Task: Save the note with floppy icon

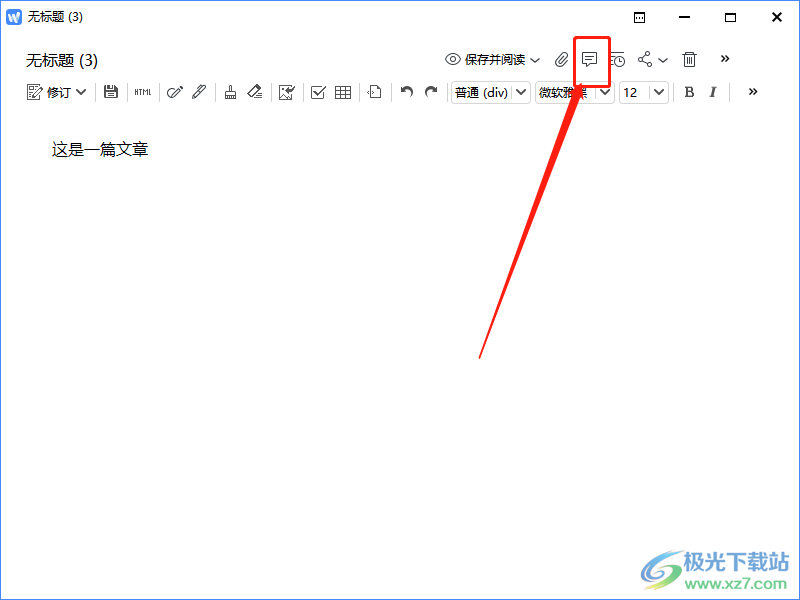Action: pos(111,92)
